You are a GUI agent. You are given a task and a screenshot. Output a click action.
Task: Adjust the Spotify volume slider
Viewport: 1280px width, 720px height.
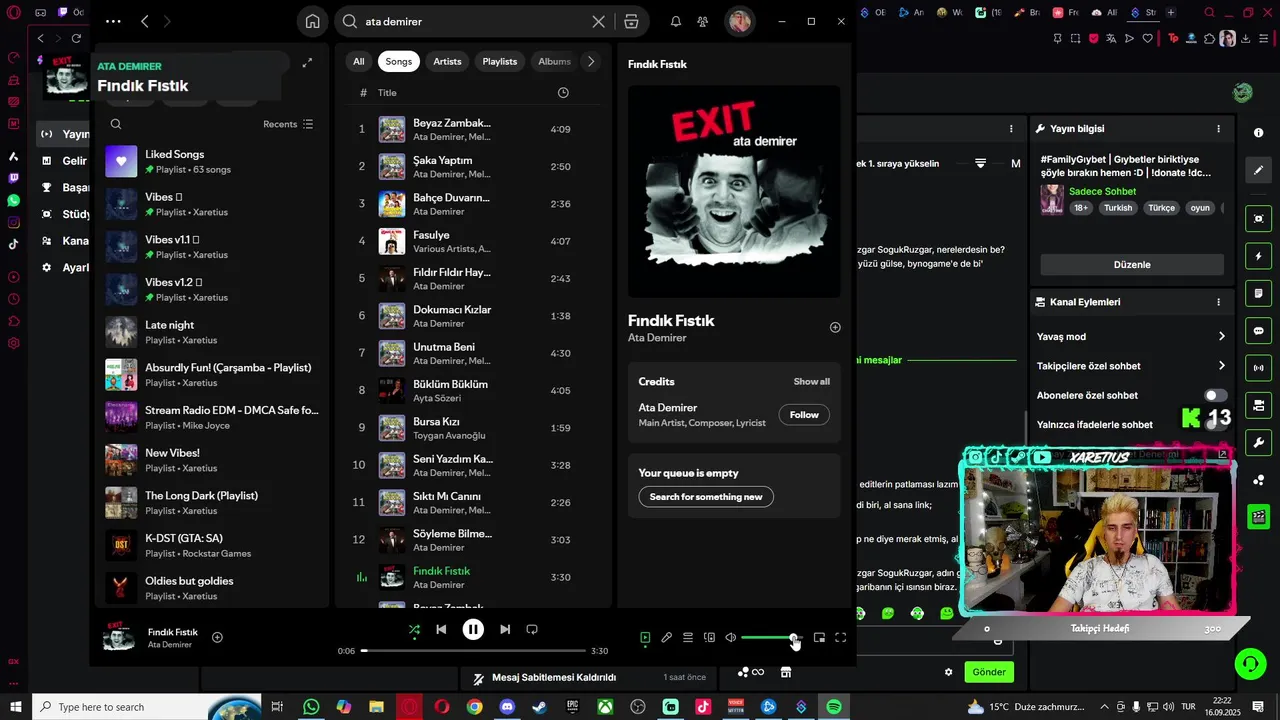pyautogui.click(x=771, y=637)
